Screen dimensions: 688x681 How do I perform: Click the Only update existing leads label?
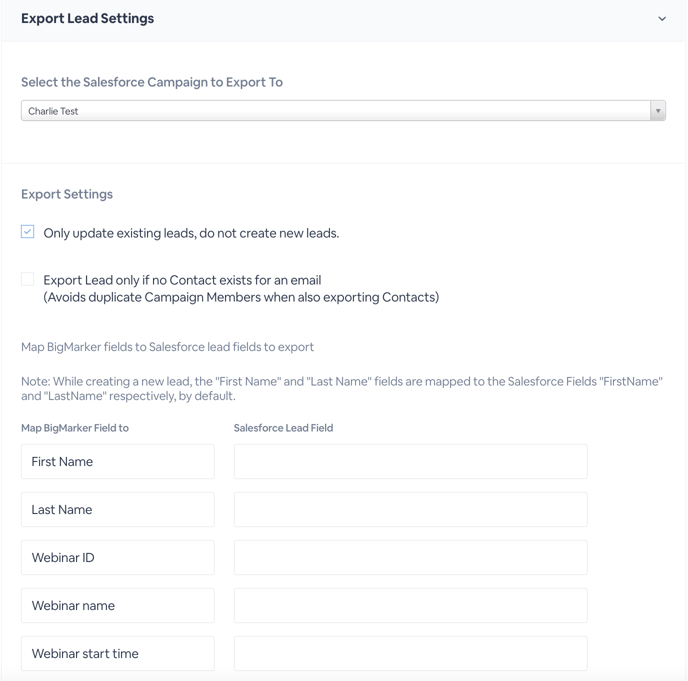191,233
